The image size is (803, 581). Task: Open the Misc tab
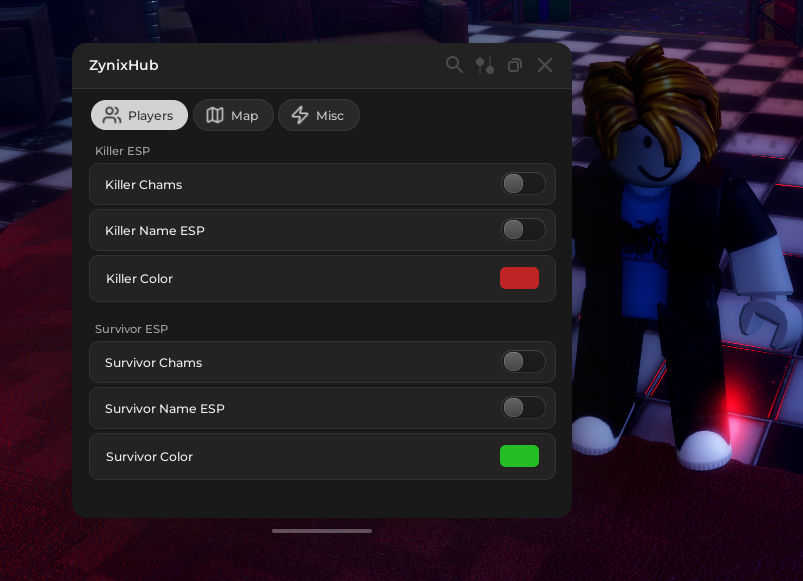click(x=319, y=115)
